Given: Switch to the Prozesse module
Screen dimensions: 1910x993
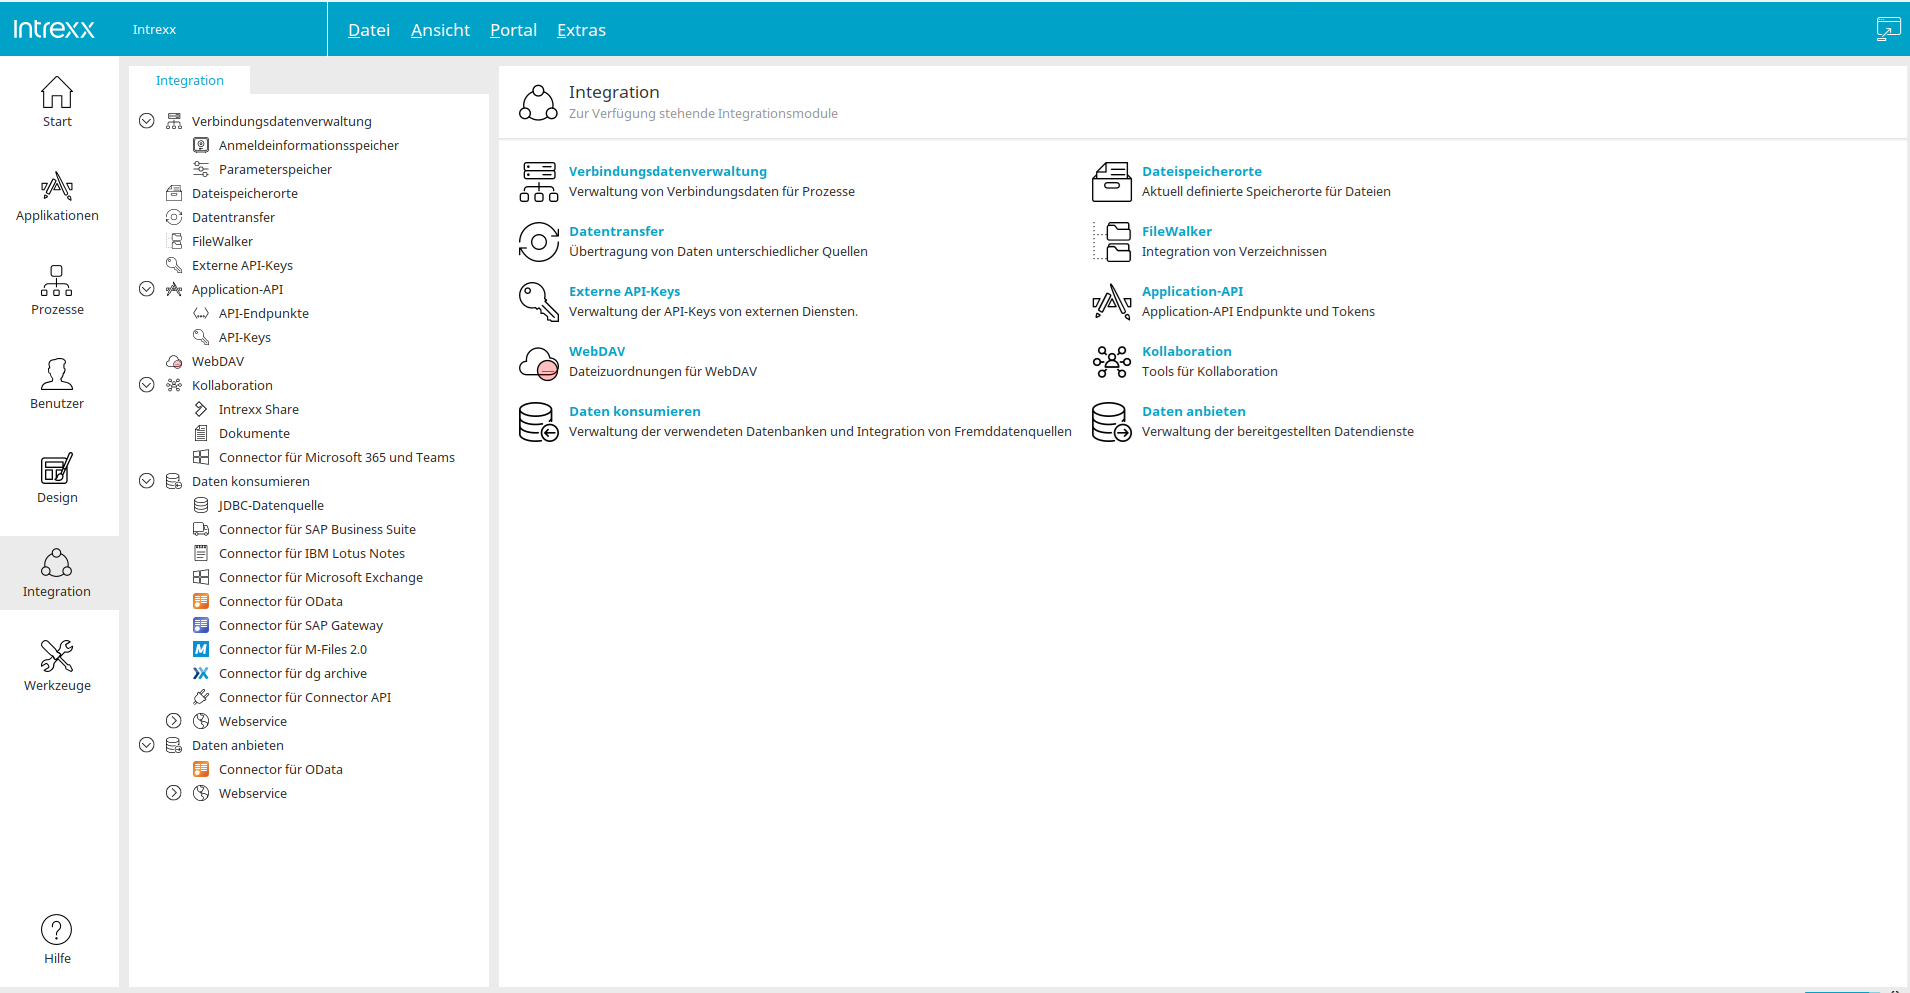Looking at the screenshot, I should click(x=57, y=291).
